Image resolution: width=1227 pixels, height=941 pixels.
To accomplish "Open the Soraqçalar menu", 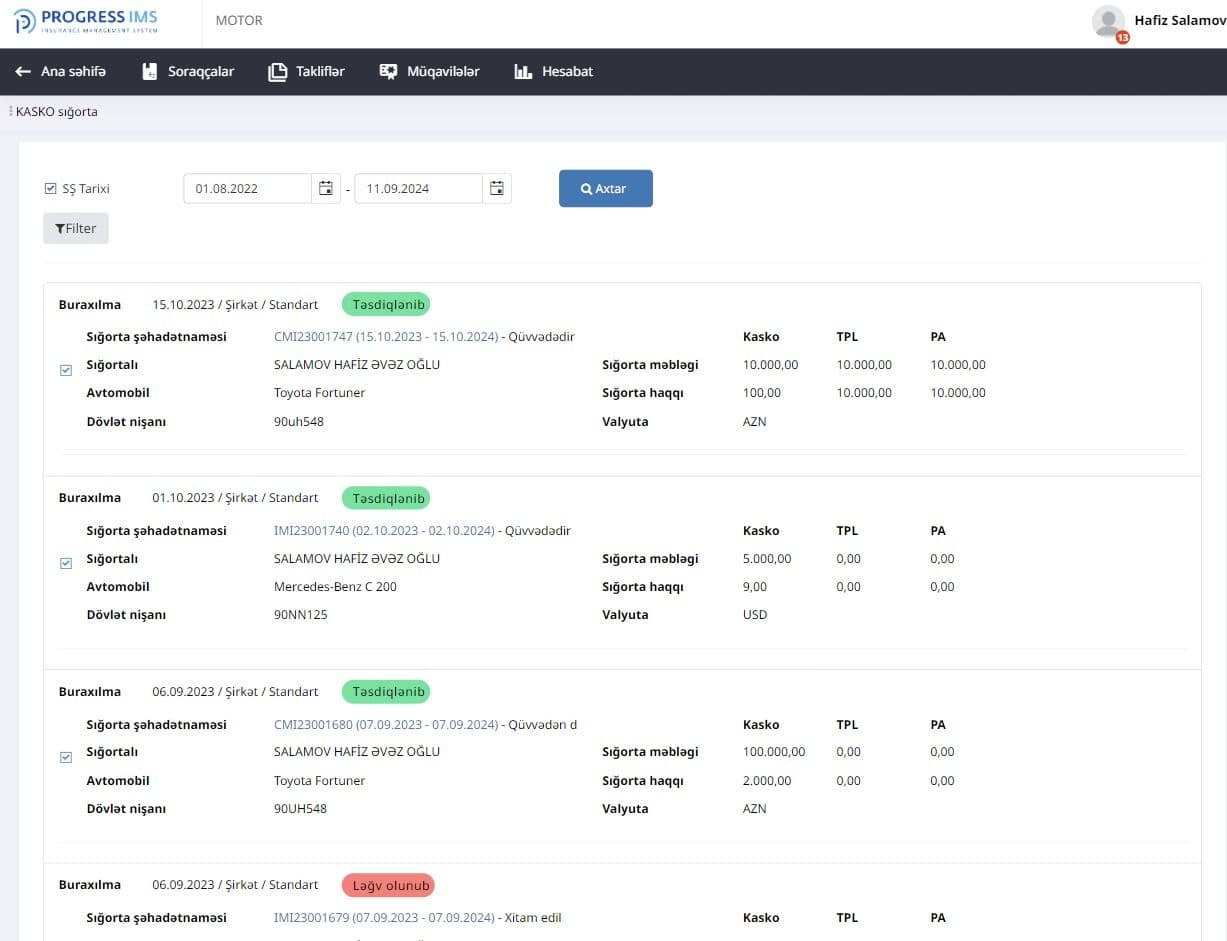I will point(201,72).
